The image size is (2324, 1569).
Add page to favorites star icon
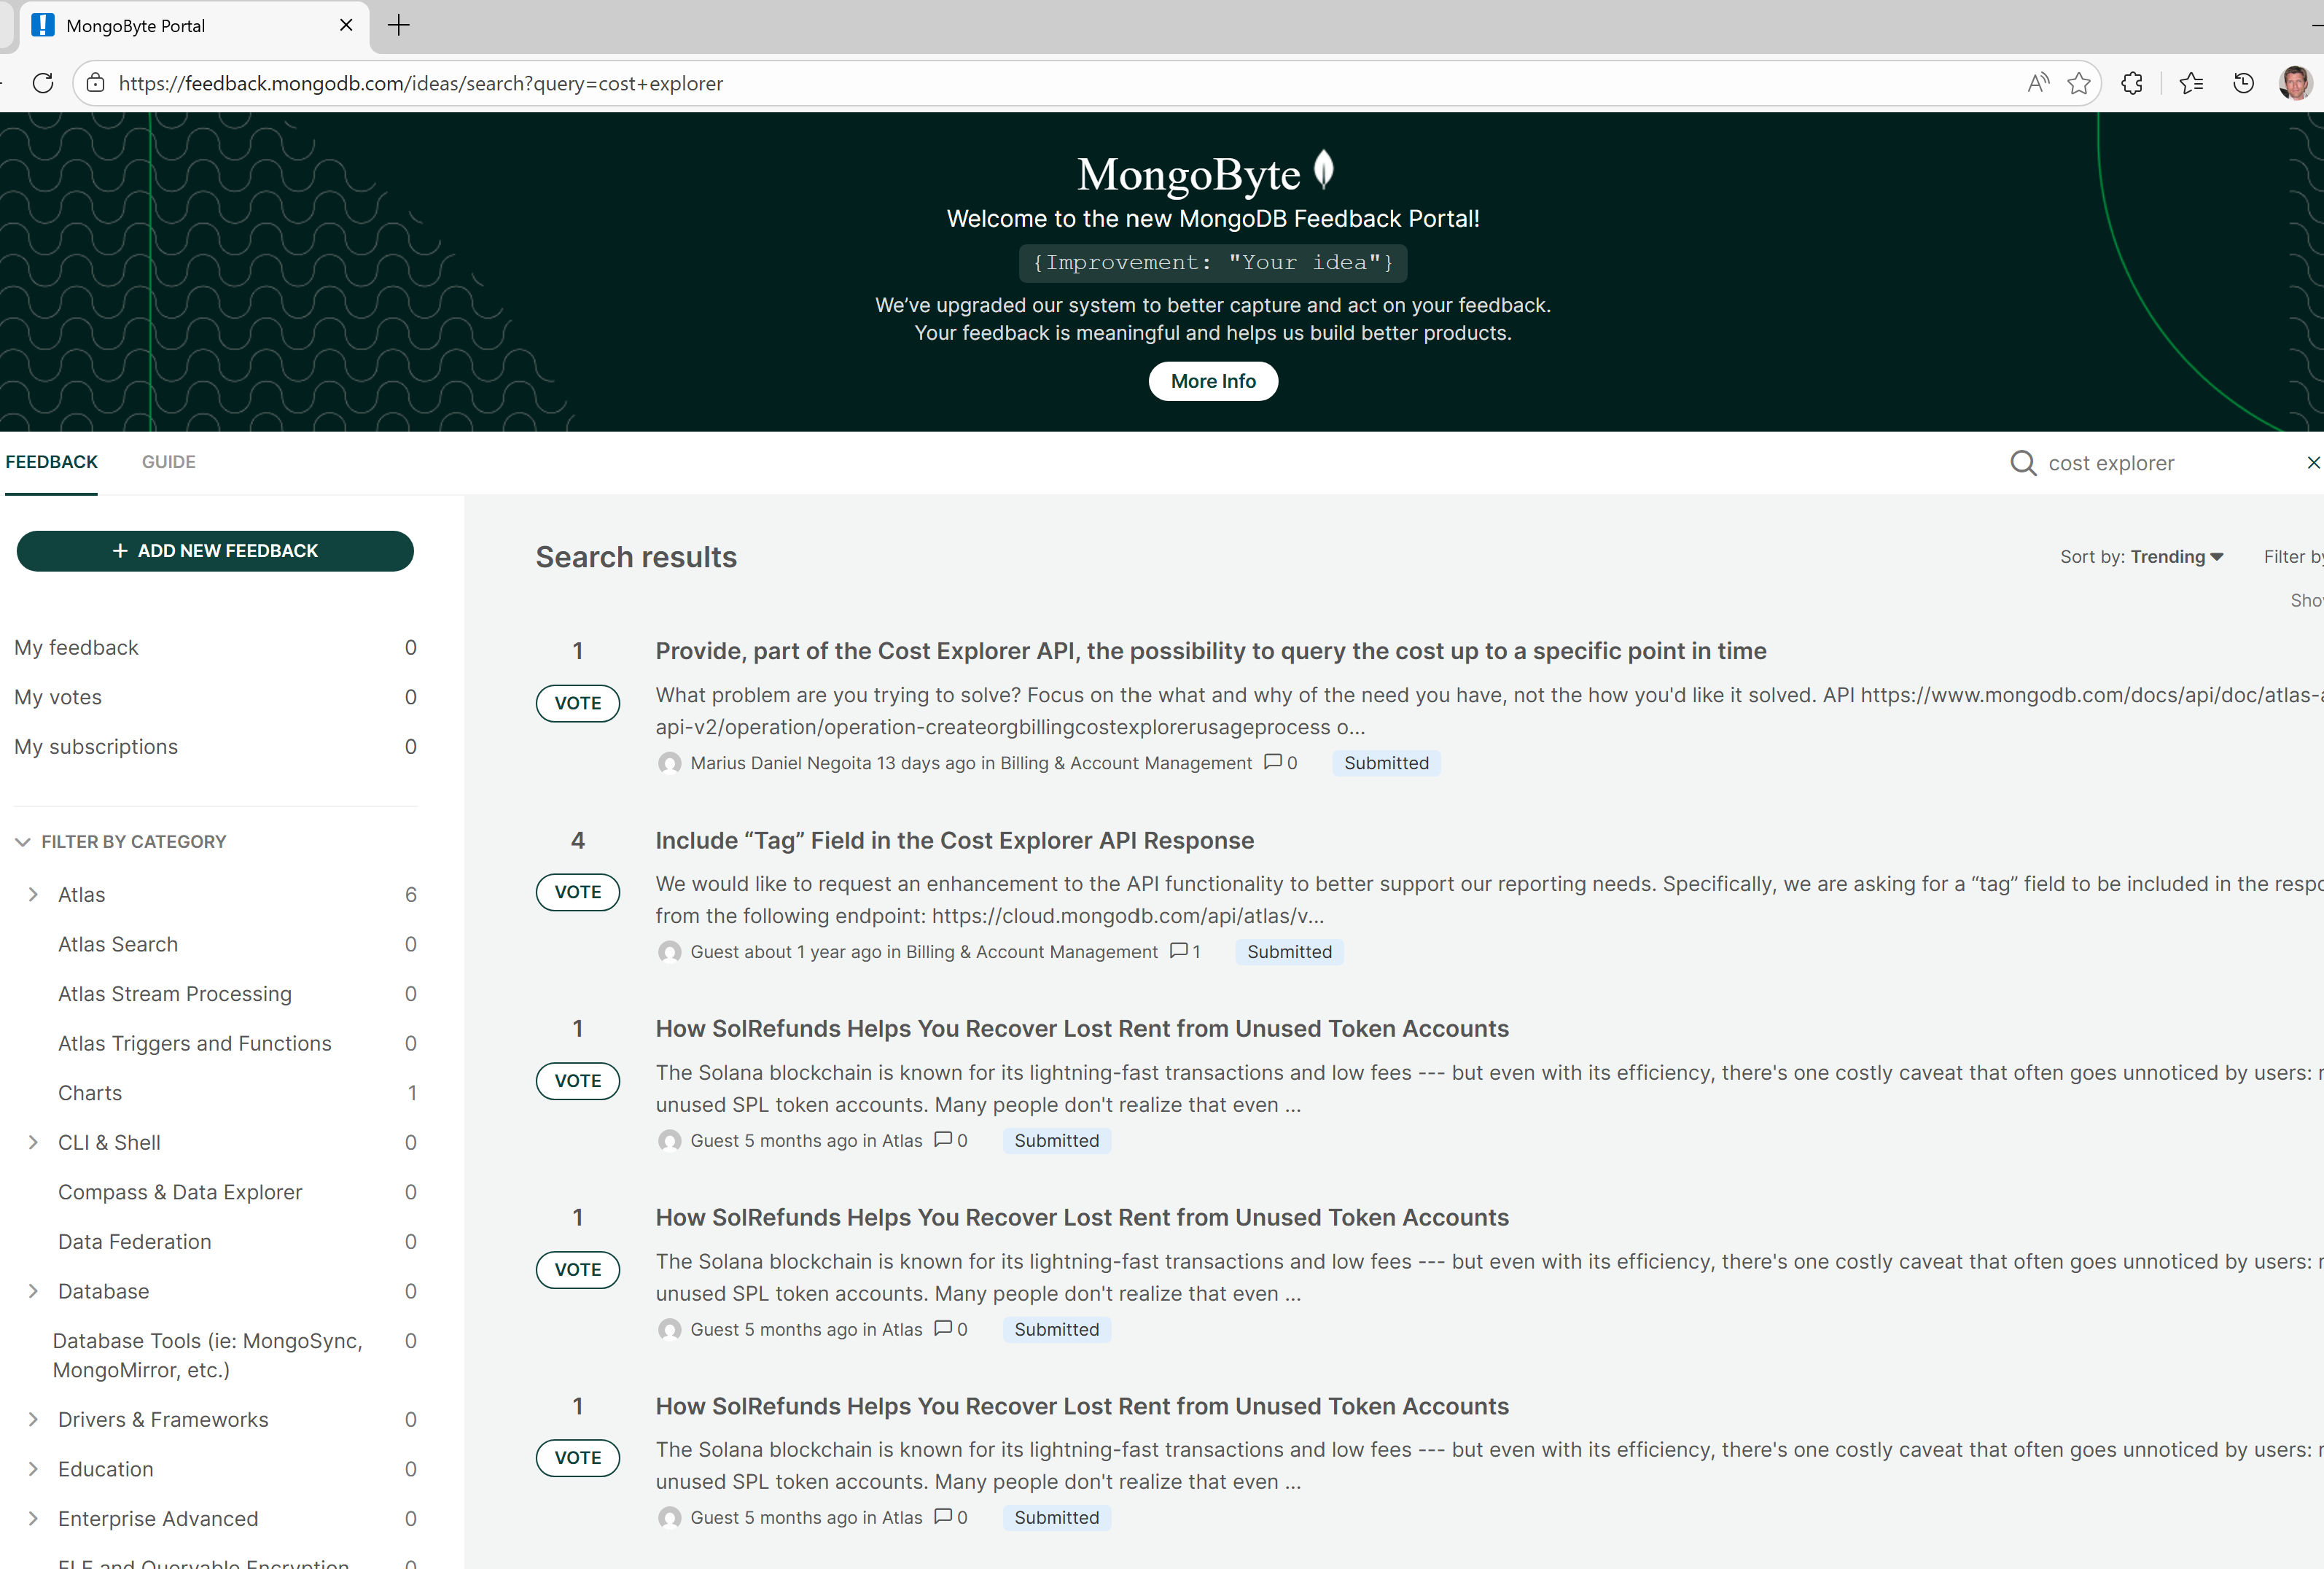pos(2079,83)
